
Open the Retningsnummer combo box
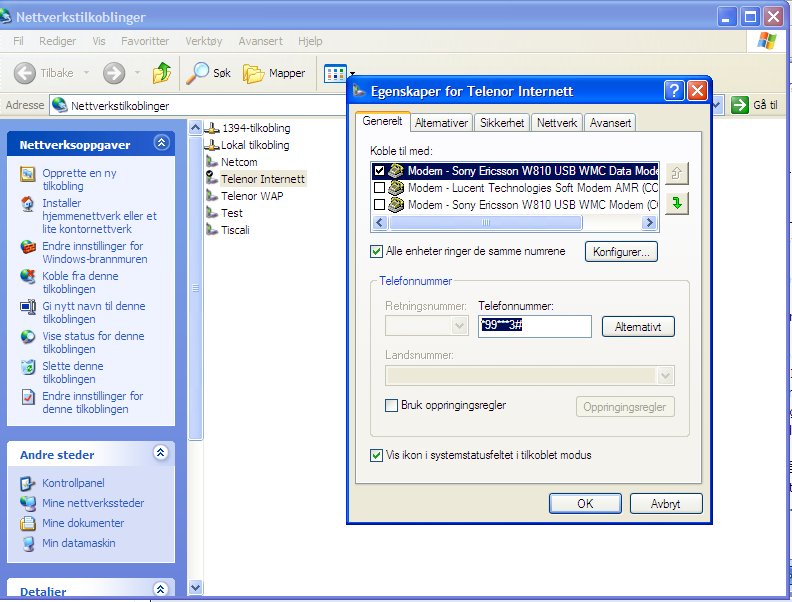426,326
